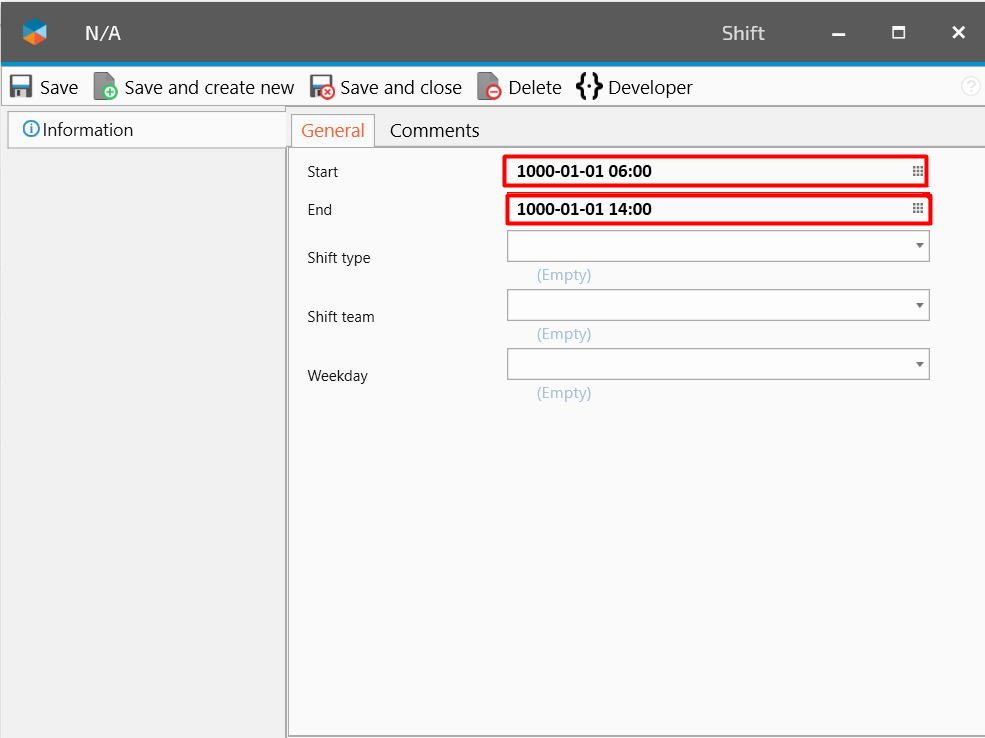Click the (Empty) text under Shift type

point(564,275)
